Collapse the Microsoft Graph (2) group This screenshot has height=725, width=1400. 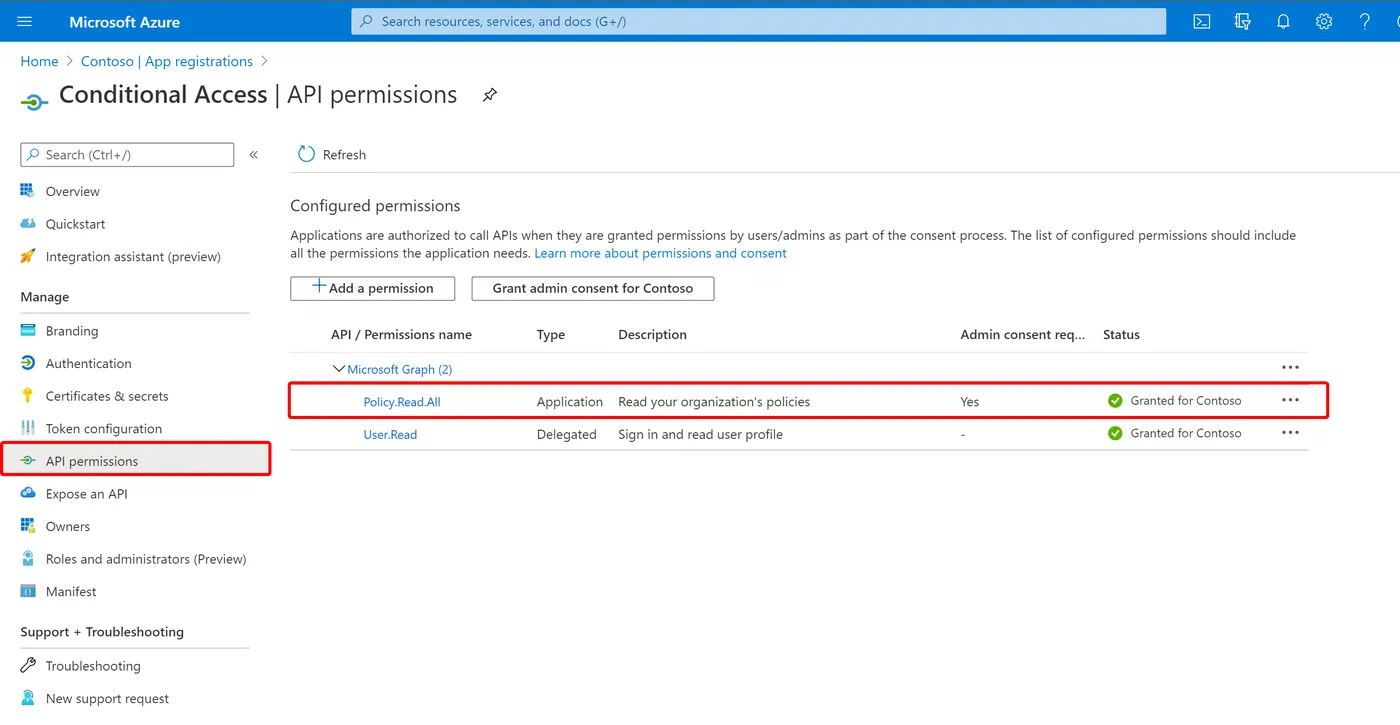tap(339, 369)
